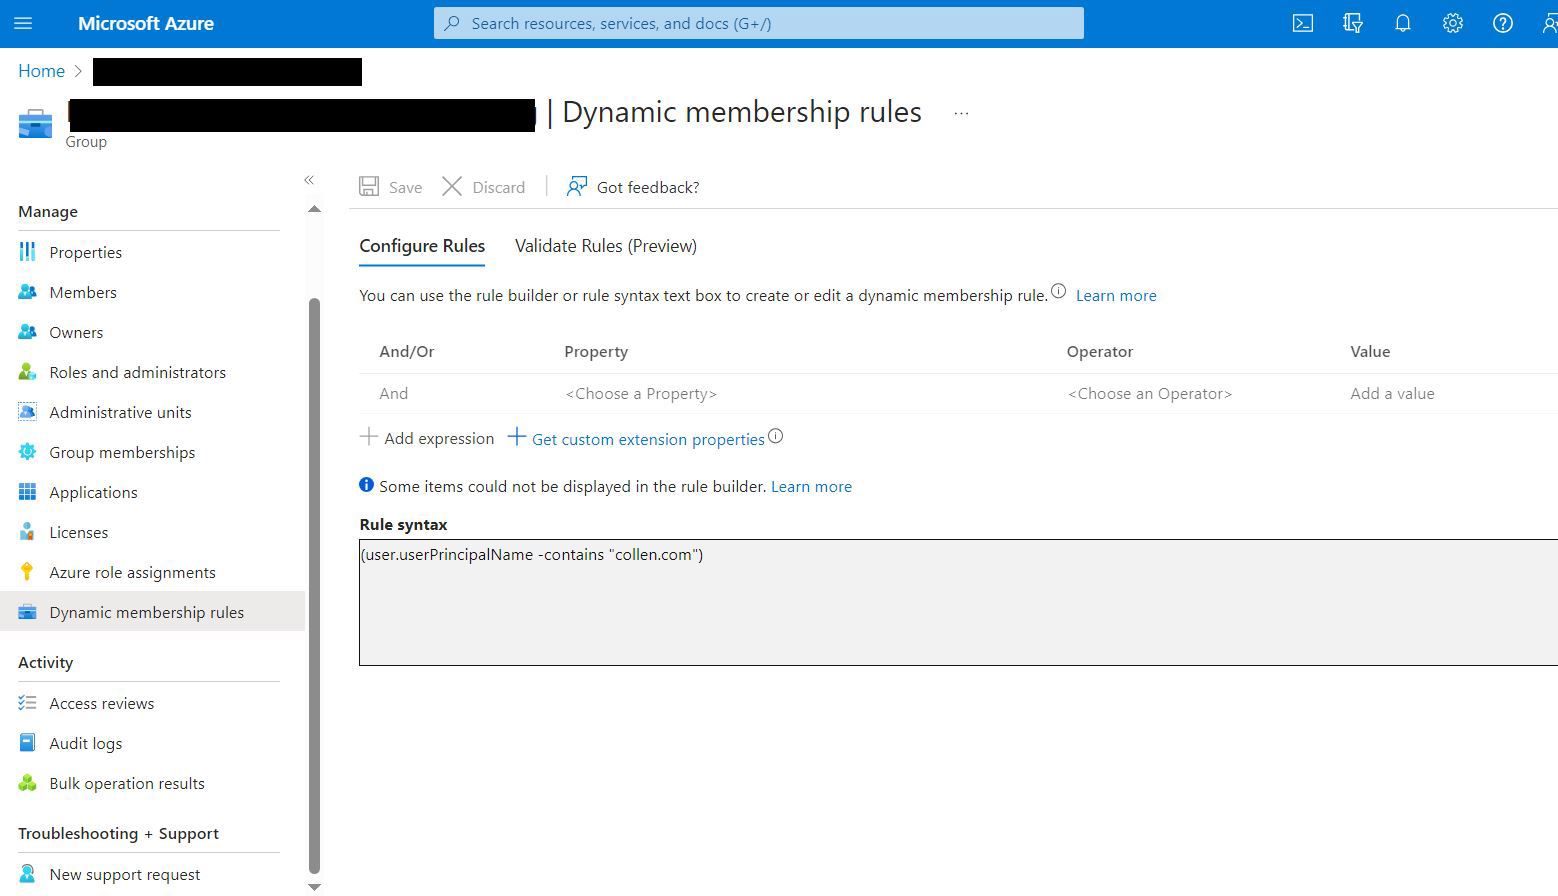Click inside the Rule syntax text box
Viewport: 1558px width, 896px height.
pyautogui.click(x=958, y=602)
